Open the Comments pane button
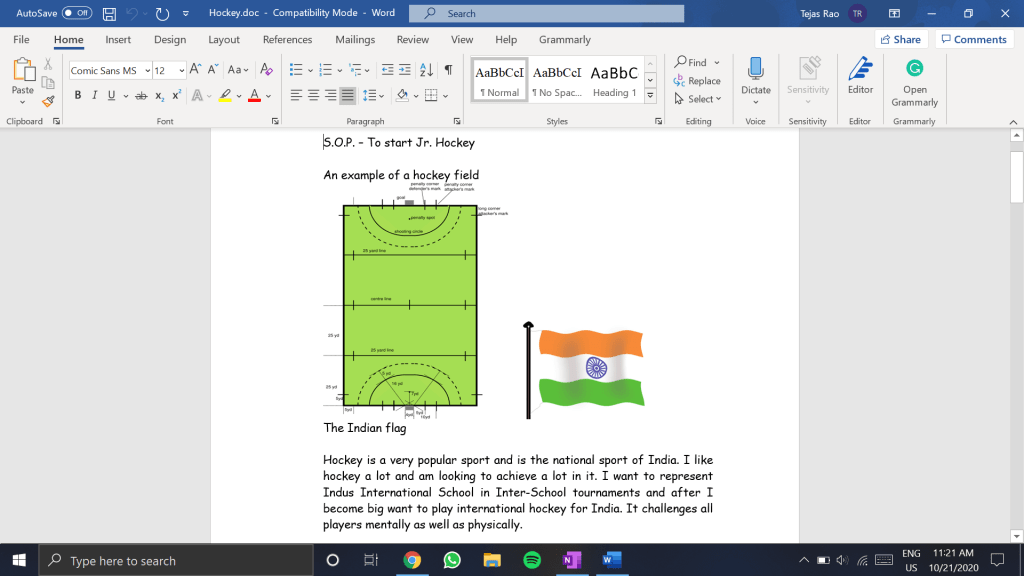This screenshot has height=576, width=1024. tap(974, 40)
